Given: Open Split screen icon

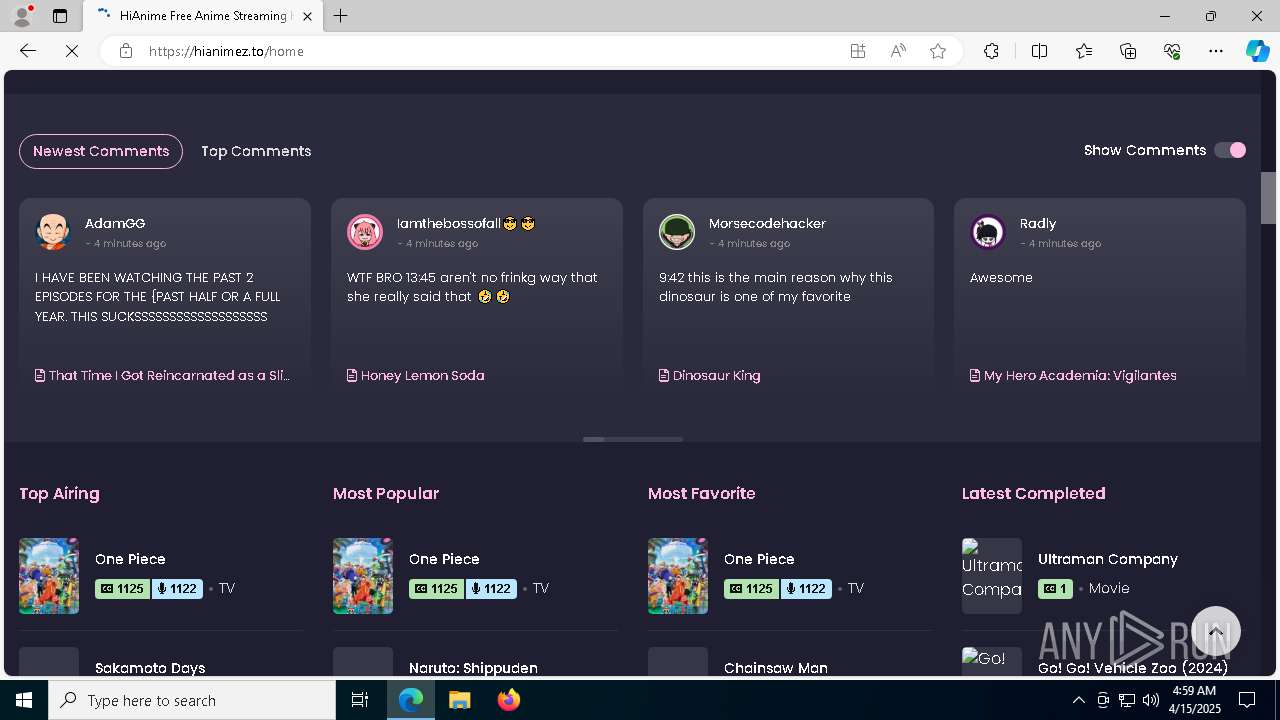Looking at the screenshot, I should pos(1040,51).
